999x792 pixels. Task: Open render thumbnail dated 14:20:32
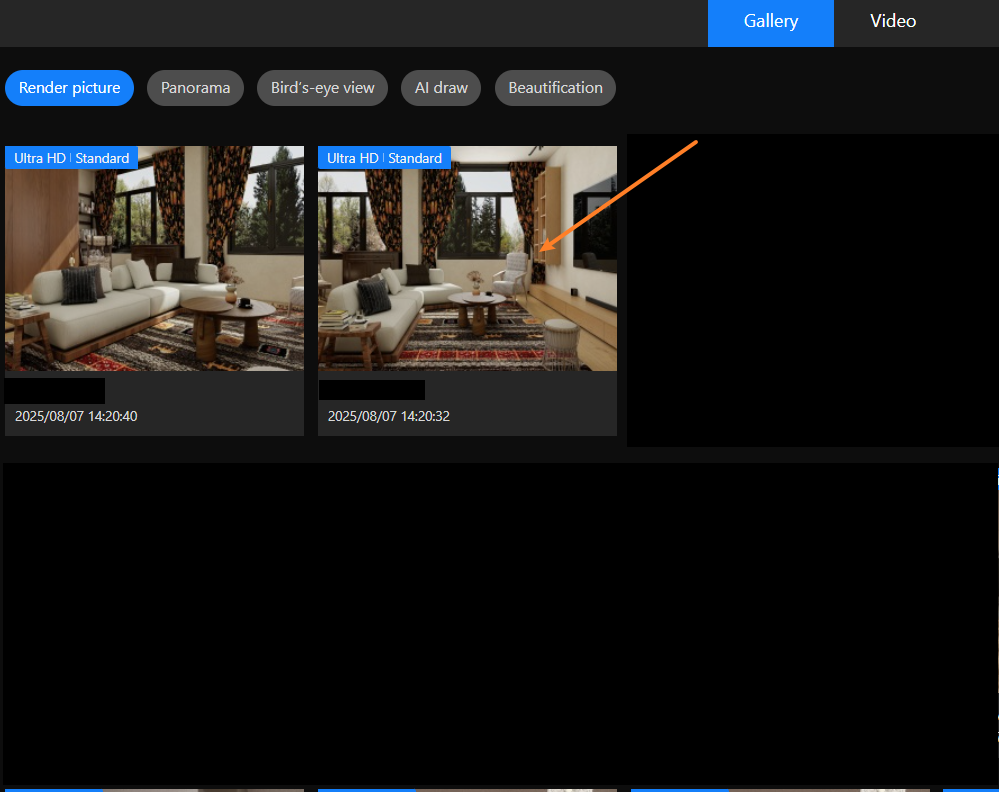[467, 258]
